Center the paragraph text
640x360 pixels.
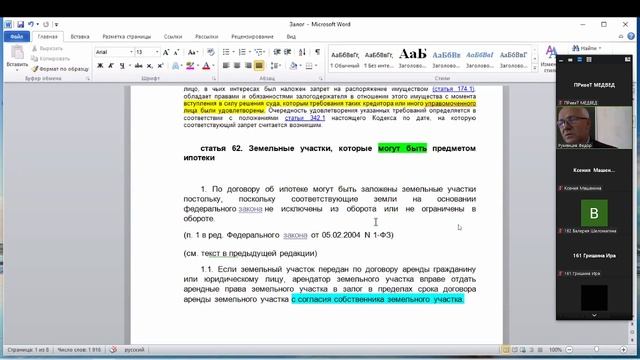[x=237, y=66]
